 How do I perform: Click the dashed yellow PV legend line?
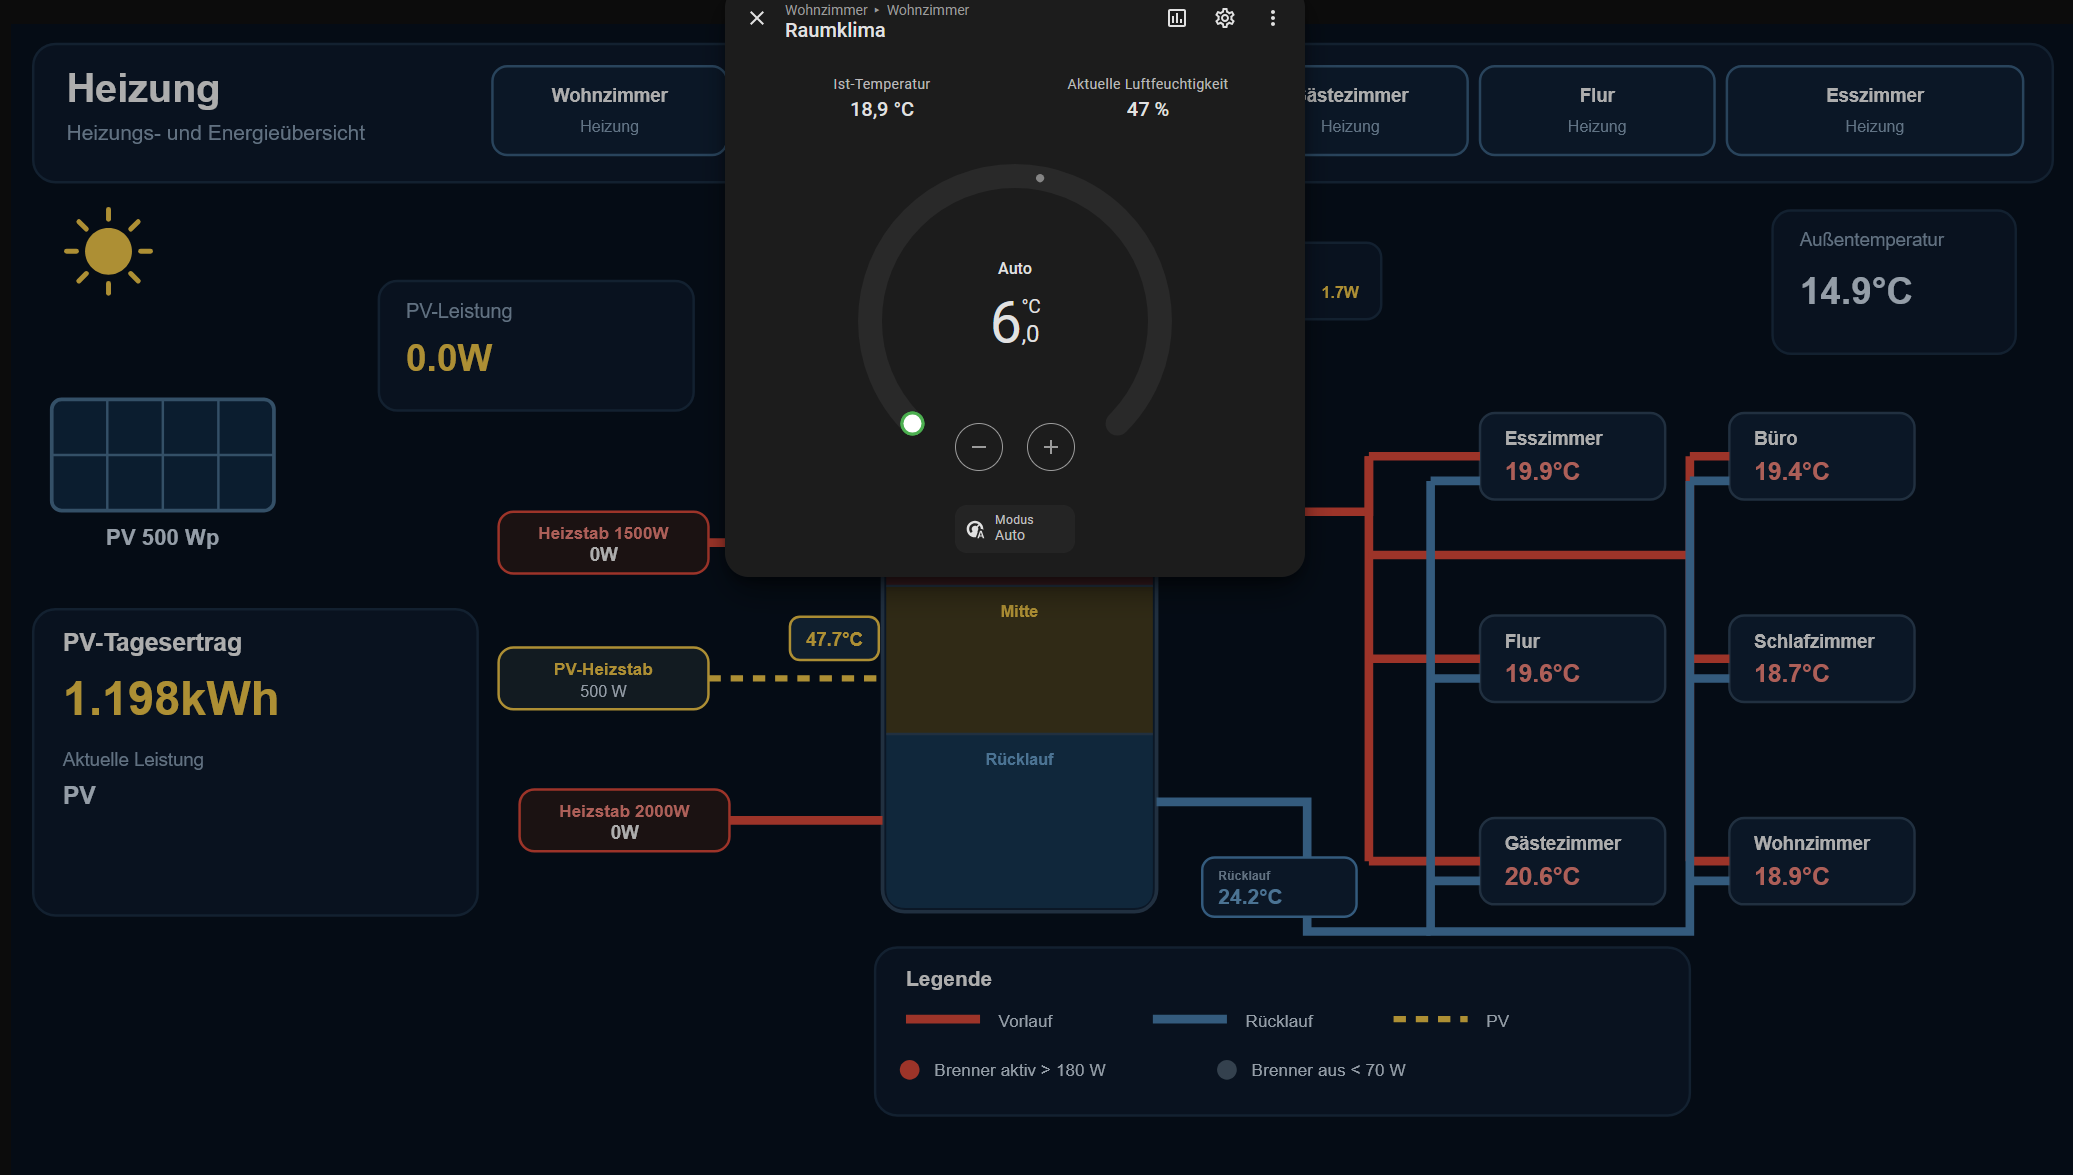[x=1431, y=1019]
